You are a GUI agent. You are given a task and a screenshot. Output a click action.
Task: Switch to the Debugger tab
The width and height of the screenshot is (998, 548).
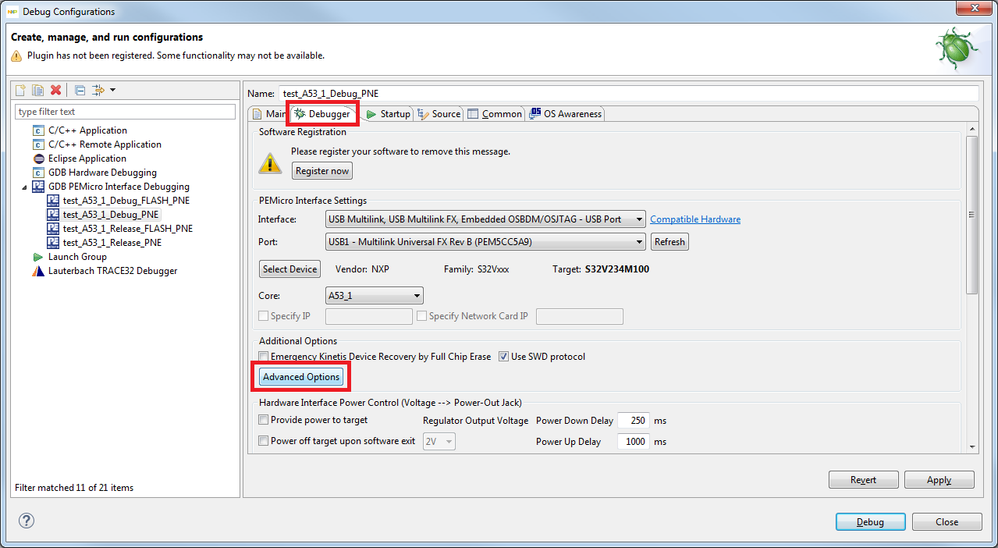click(x=323, y=114)
